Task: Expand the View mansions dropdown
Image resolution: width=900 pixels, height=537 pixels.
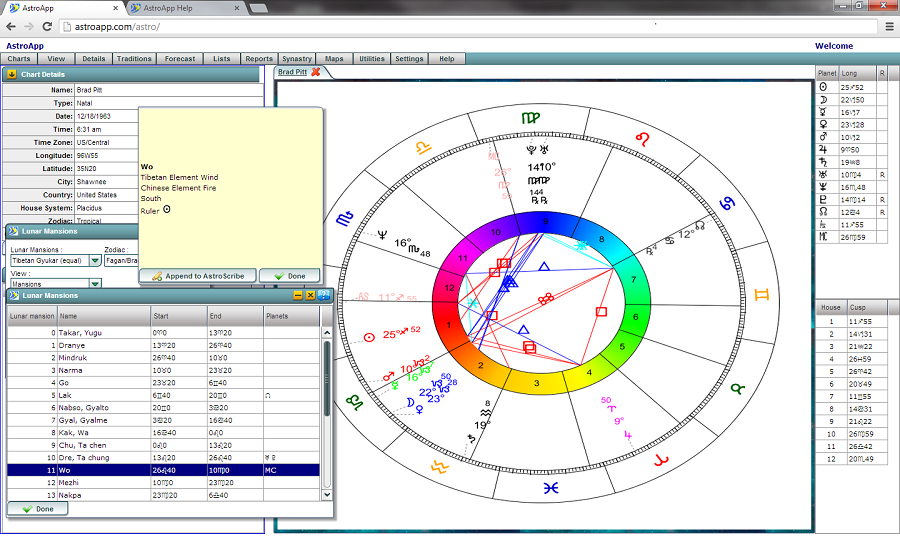Action: pyautogui.click(x=95, y=284)
